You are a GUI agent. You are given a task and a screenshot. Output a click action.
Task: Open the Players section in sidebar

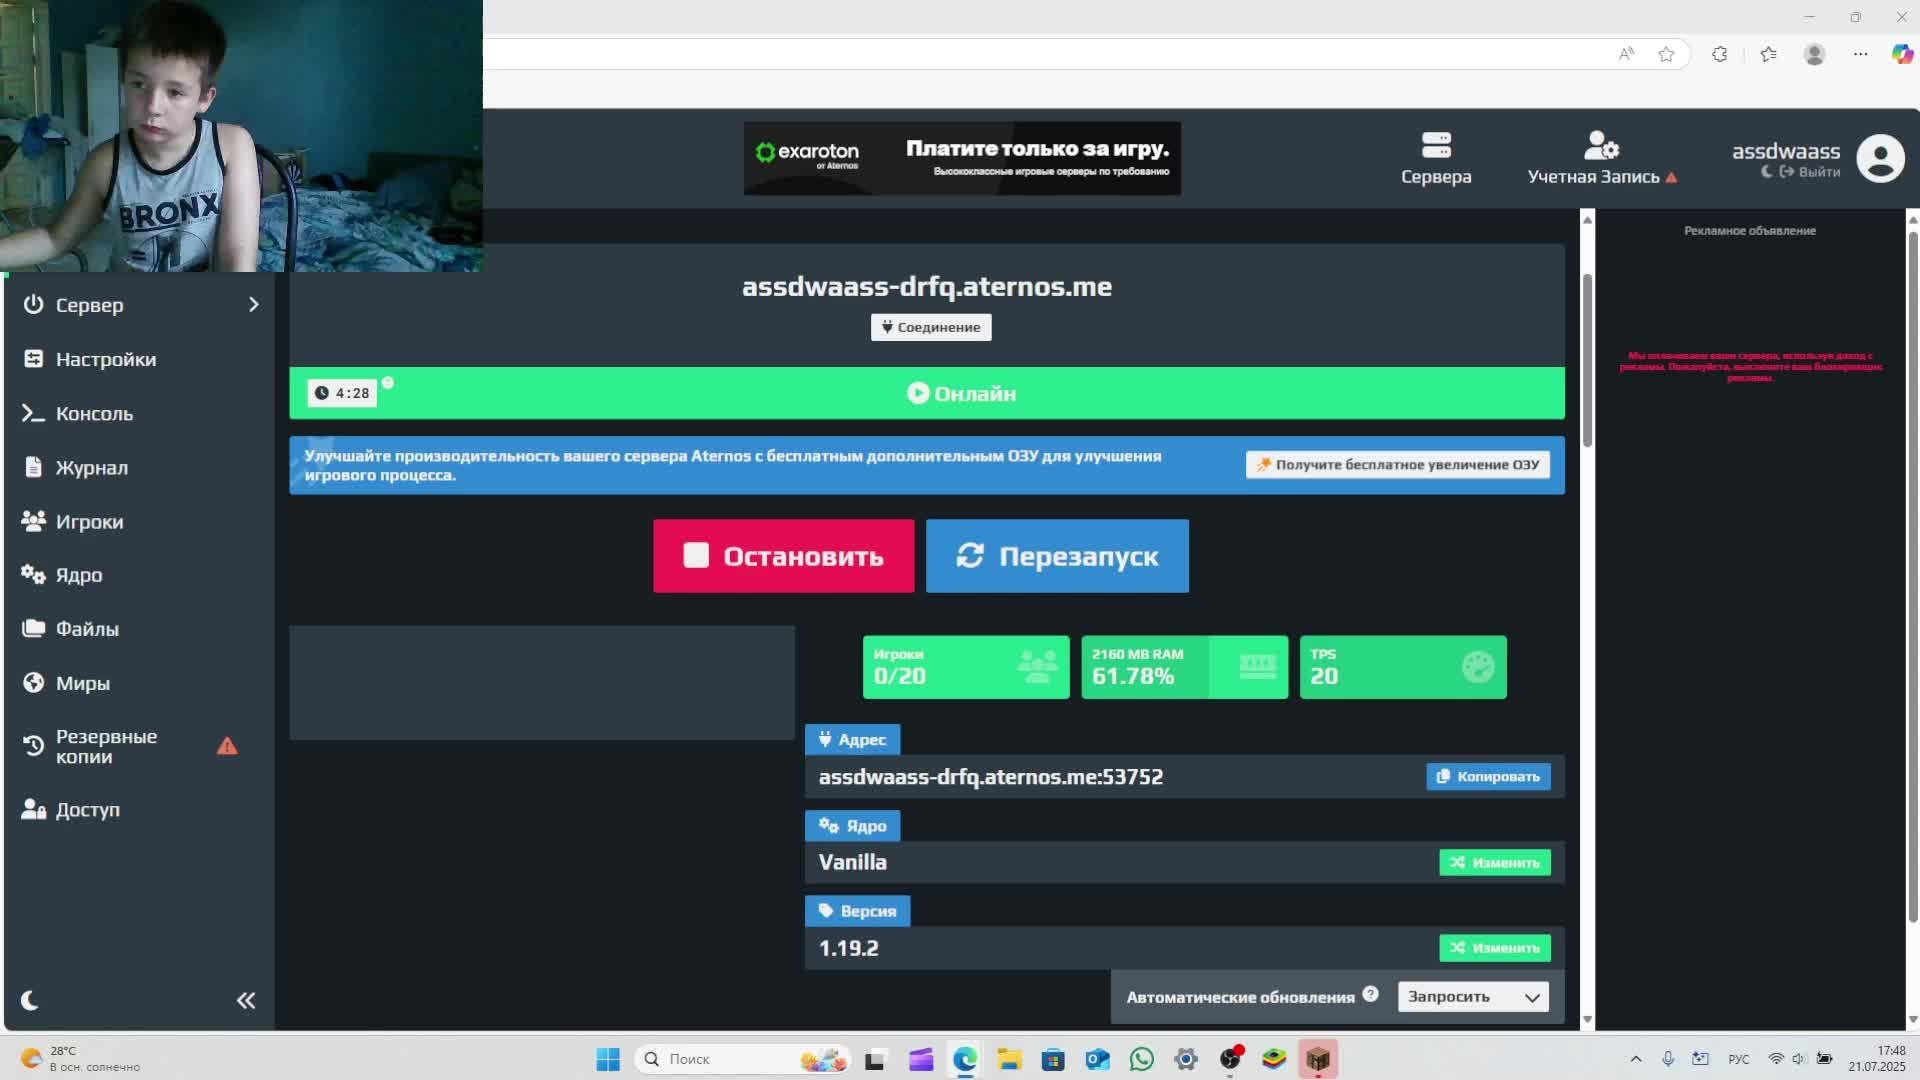[x=89, y=521]
